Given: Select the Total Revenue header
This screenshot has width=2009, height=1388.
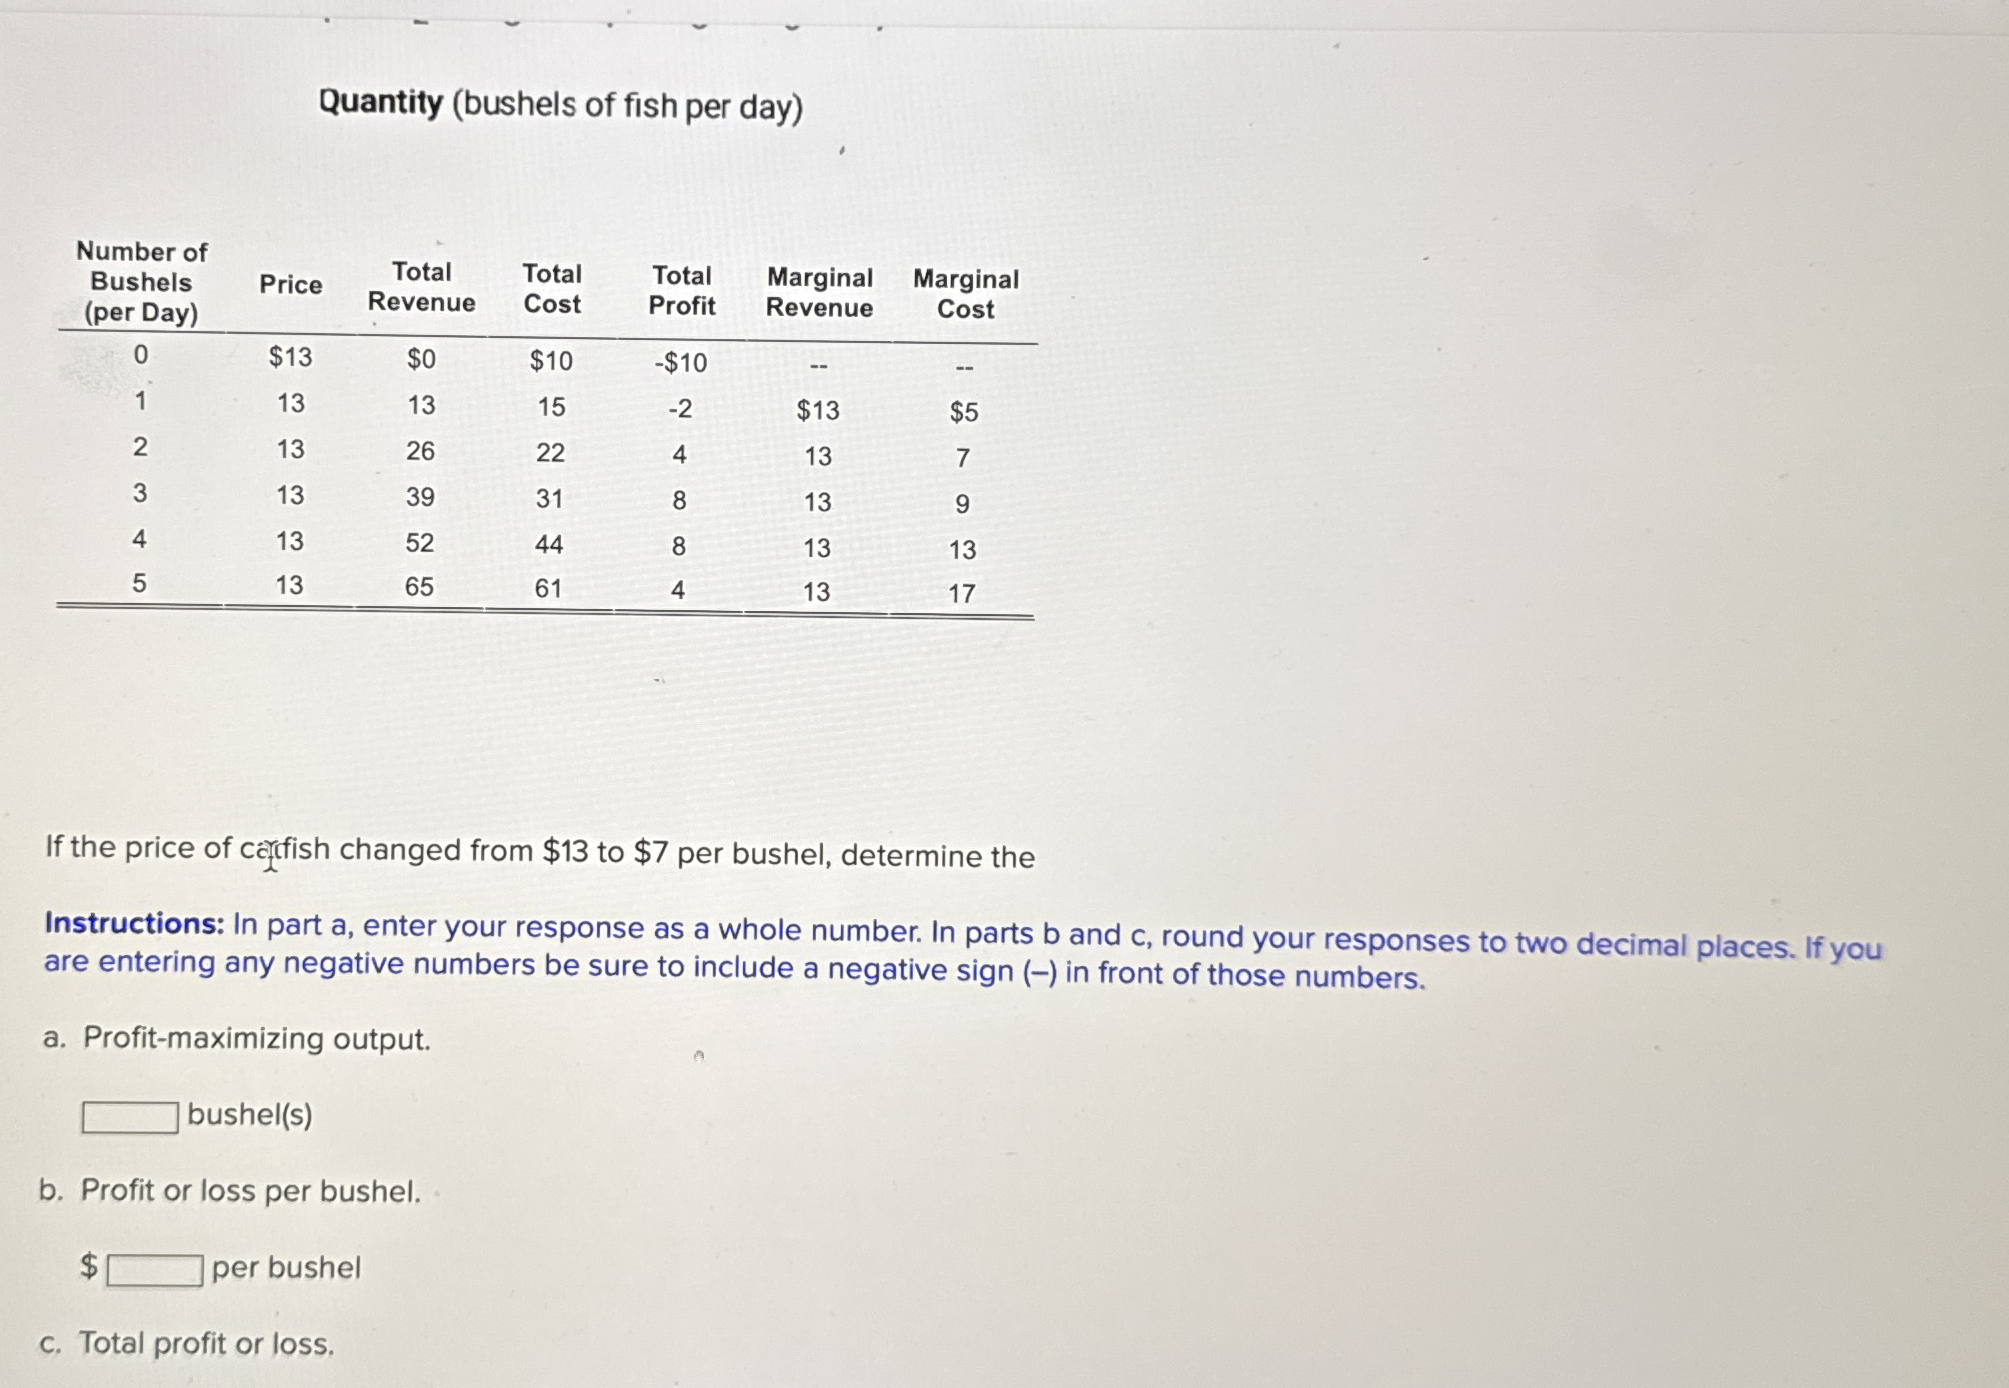Looking at the screenshot, I should tap(424, 288).
